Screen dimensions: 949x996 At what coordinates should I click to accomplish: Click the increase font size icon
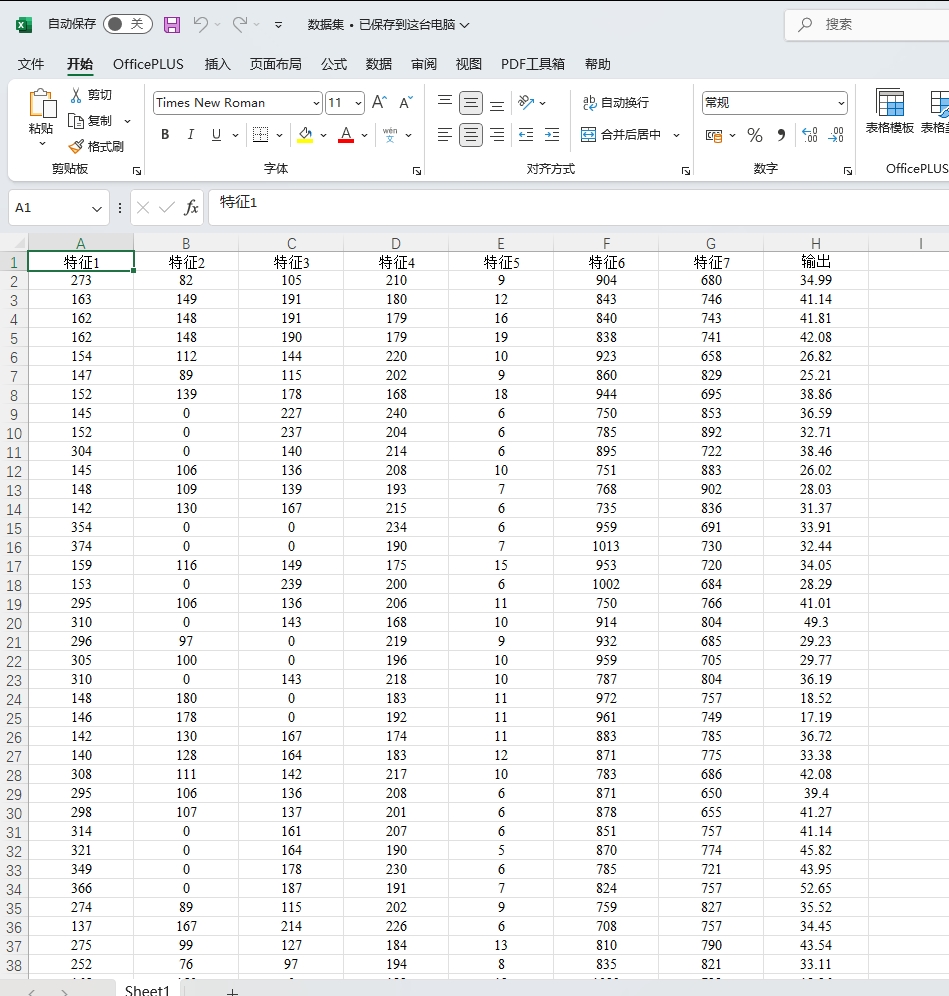tap(379, 102)
